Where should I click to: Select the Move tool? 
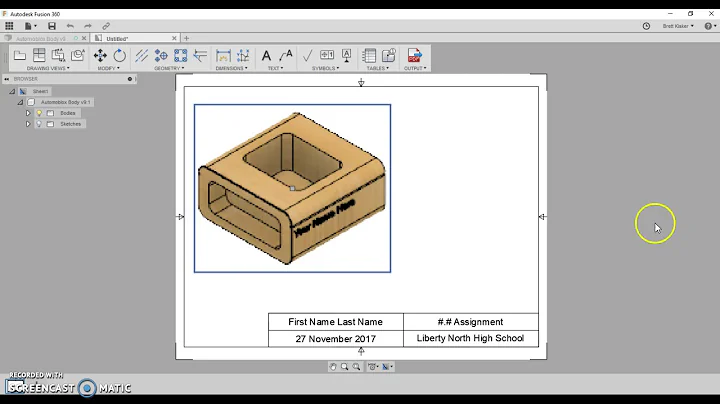click(100, 56)
